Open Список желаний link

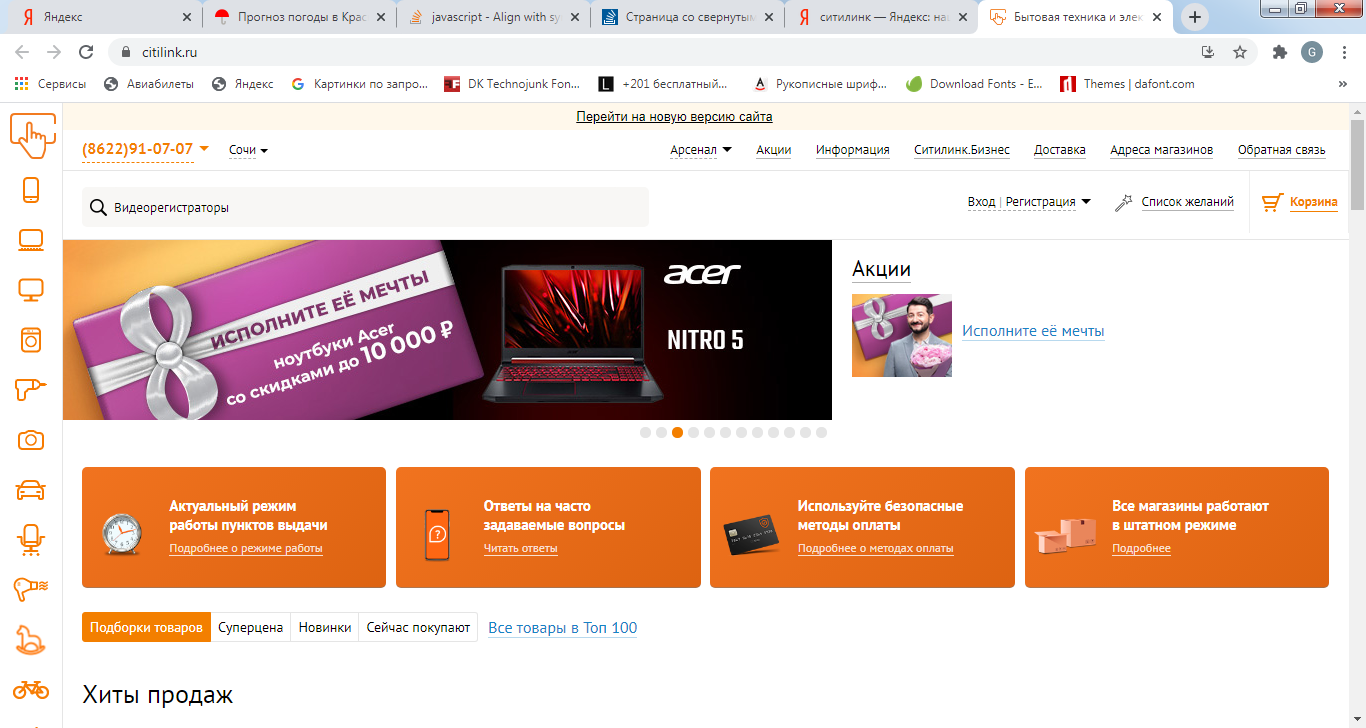pos(1188,202)
